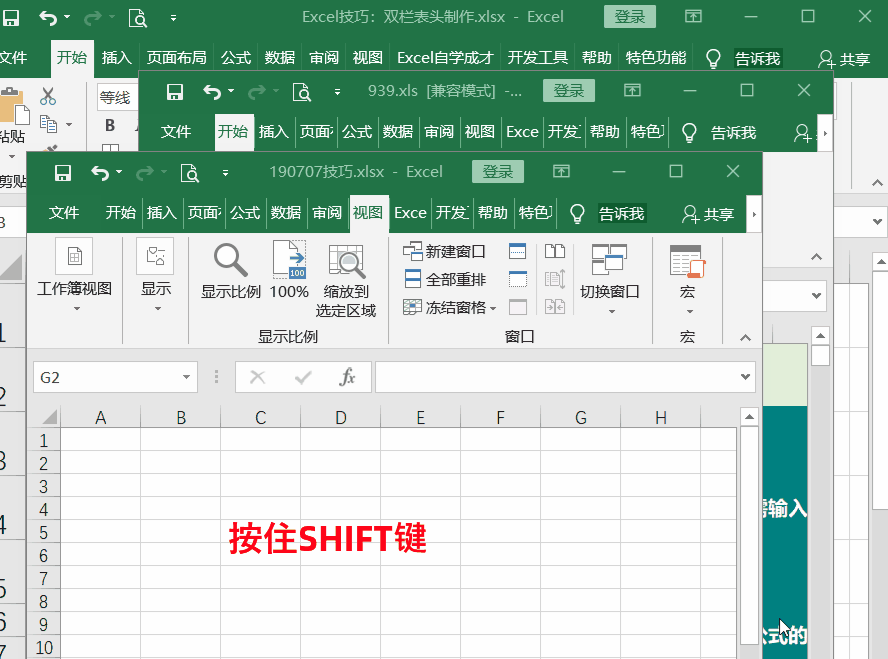This screenshot has height=659, width=888.
Task: Open 开始 tab in 190707技巧 window
Action: [x=121, y=213]
